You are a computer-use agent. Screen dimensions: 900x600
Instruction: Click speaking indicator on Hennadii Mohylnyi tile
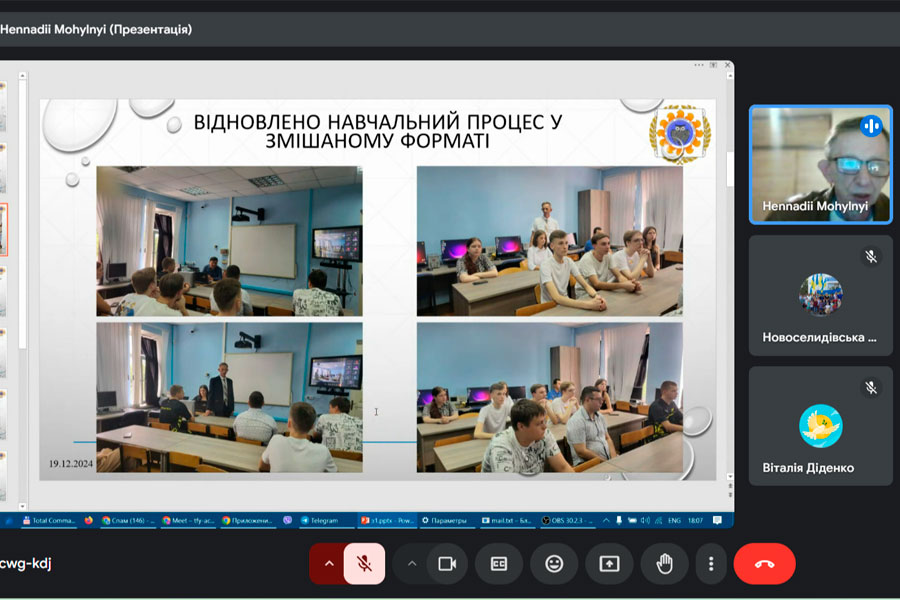[x=871, y=126]
